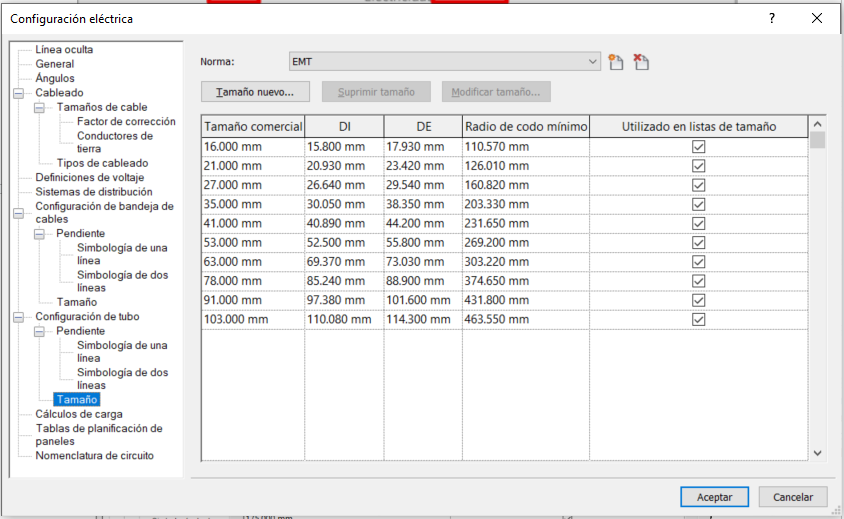Click Utilizado en listas de tamaño header
The height and width of the screenshot is (519, 844).
(x=699, y=127)
